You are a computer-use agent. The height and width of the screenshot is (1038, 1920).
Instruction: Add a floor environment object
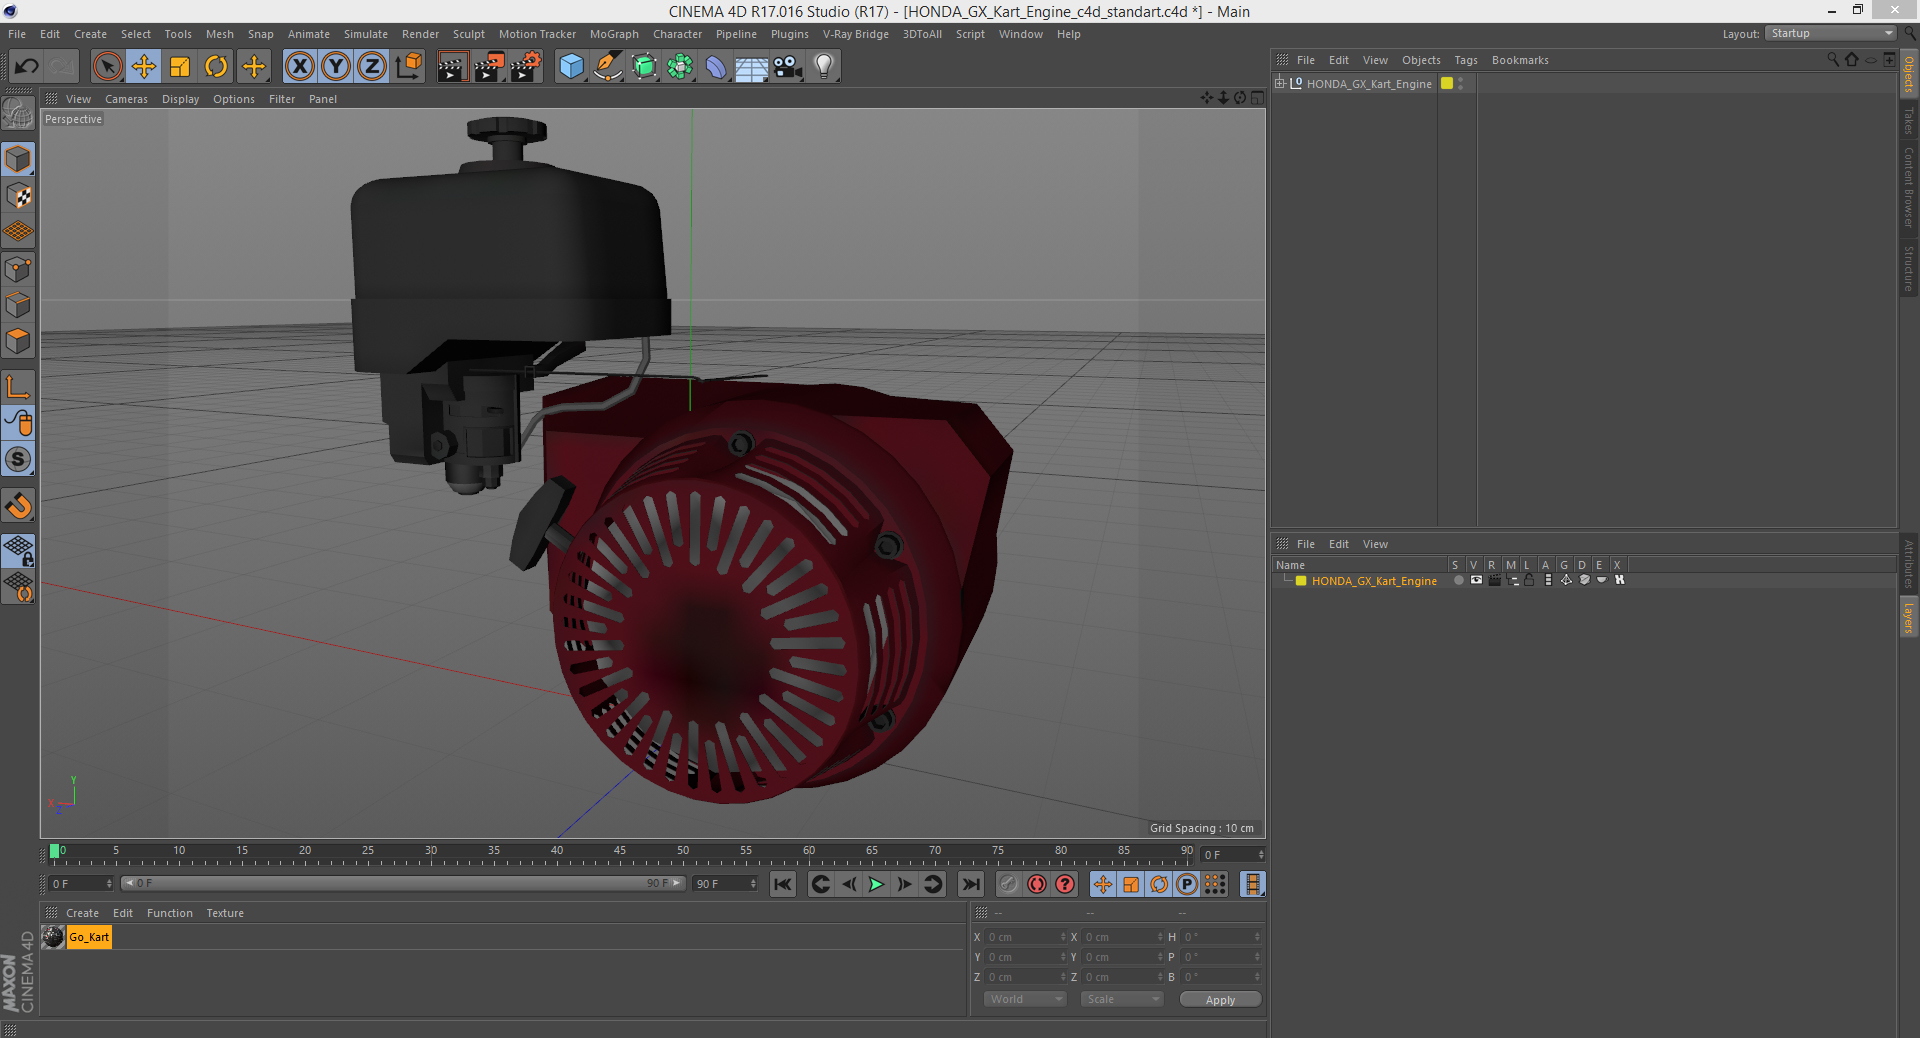[752, 67]
